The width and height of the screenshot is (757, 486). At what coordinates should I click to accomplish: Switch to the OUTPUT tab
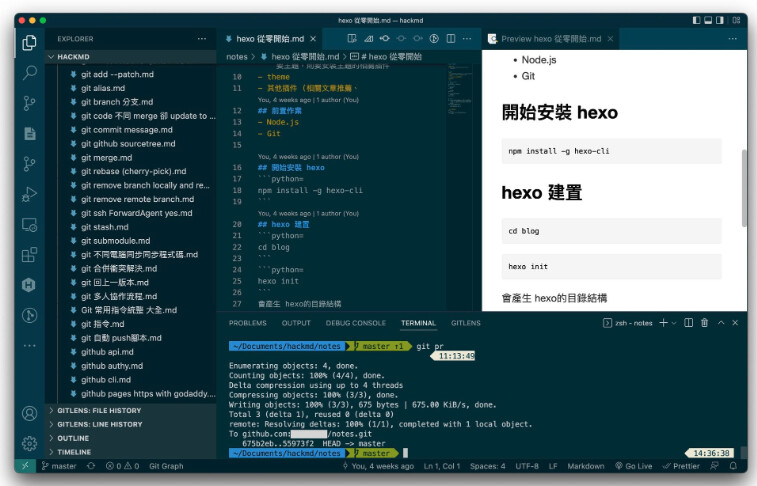296,323
